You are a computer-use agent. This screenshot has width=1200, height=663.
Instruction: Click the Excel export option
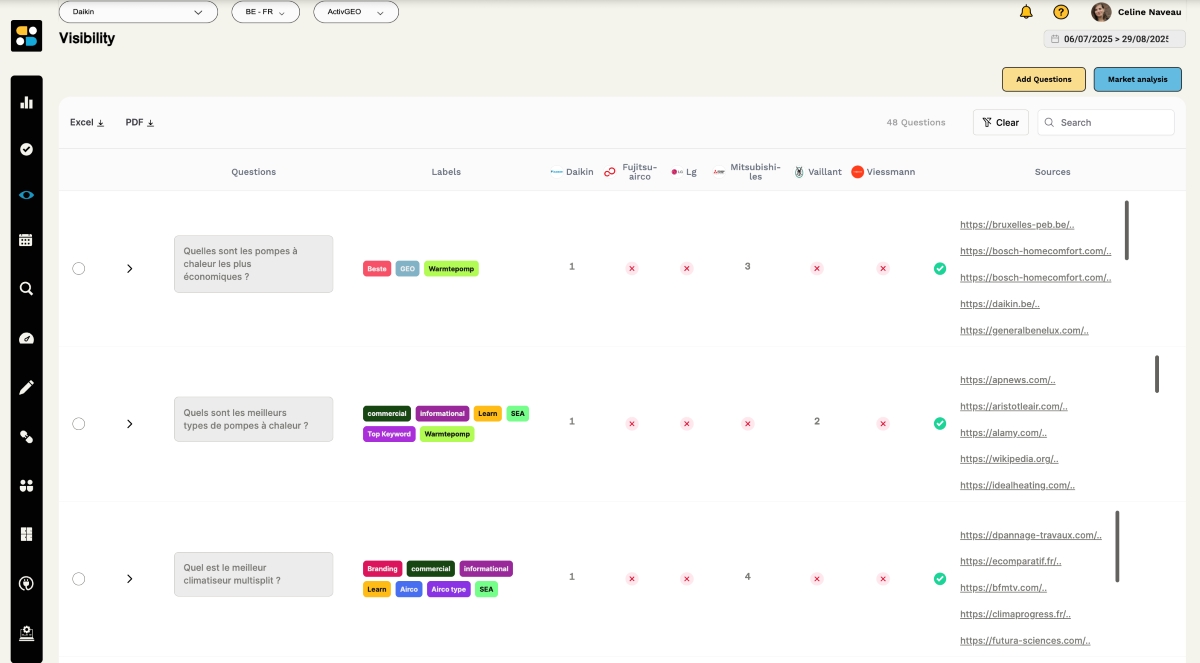87,123
